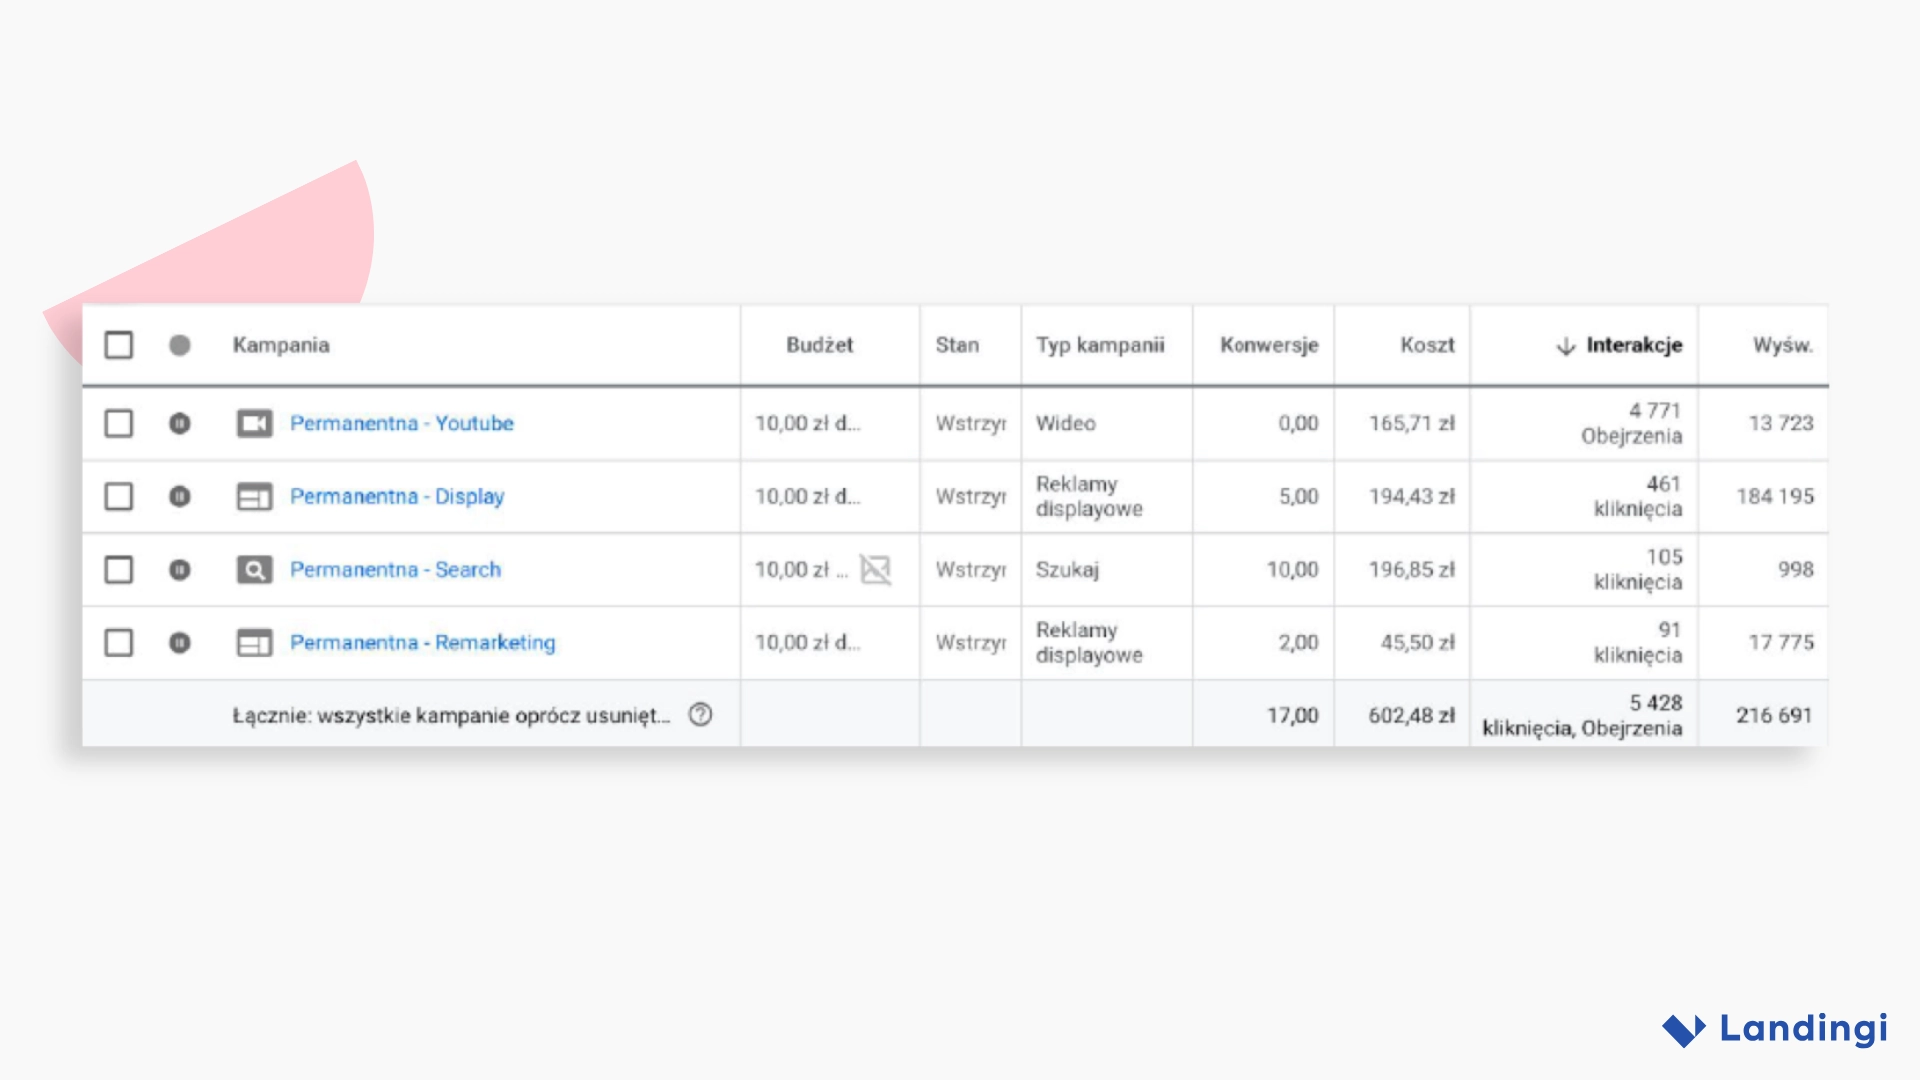Click the Koszt column header
The image size is (1920, 1080).
pos(1427,345)
